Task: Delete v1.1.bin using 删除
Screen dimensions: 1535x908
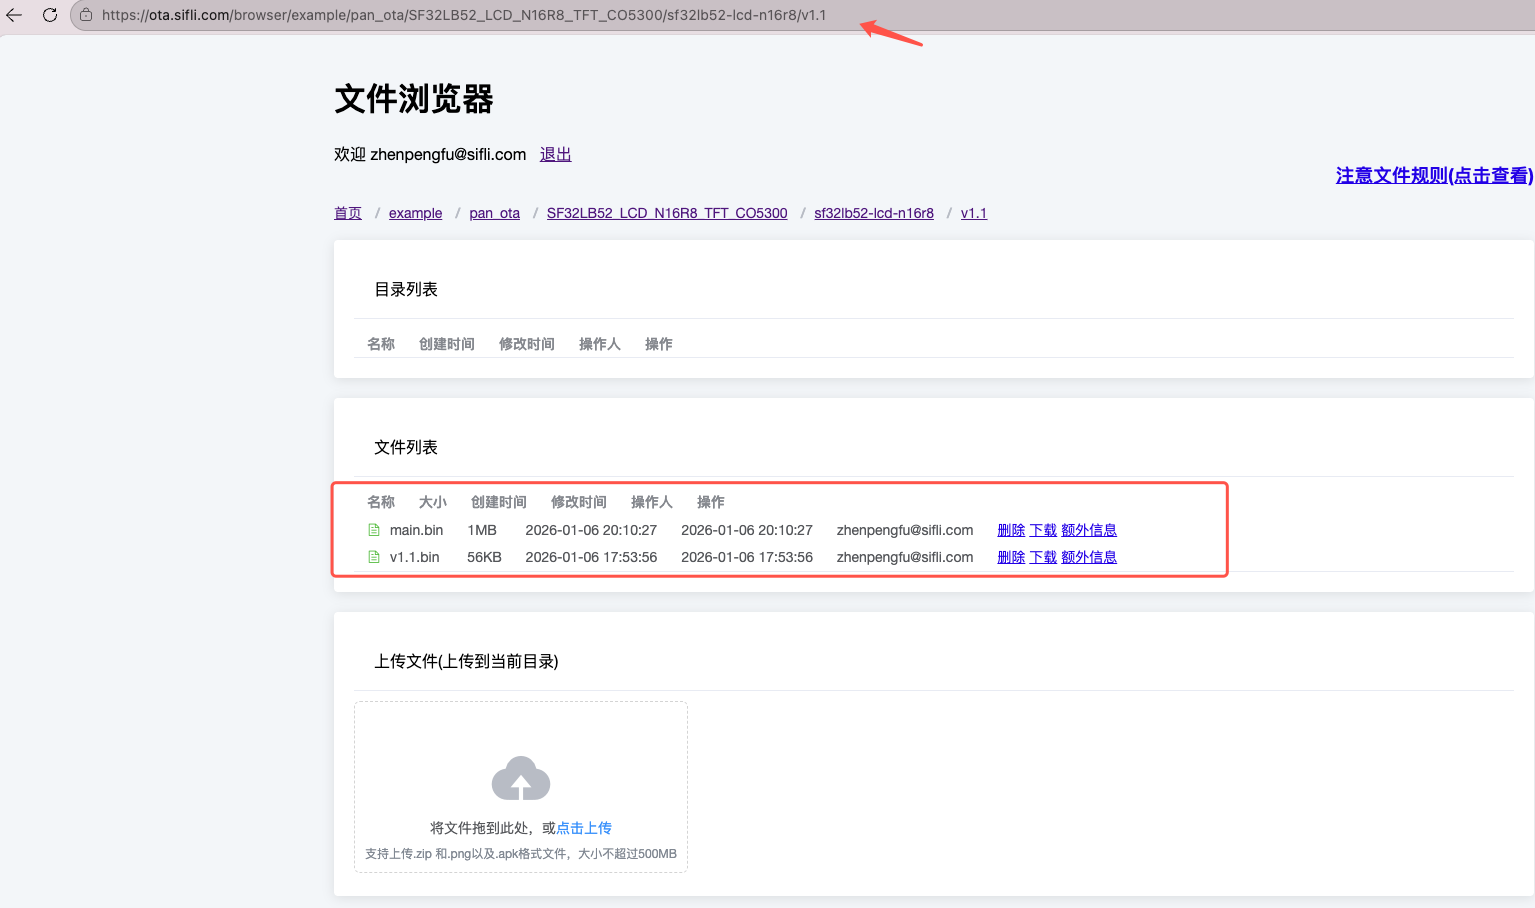Action: pyautogui.click(x=1011, y=557)
